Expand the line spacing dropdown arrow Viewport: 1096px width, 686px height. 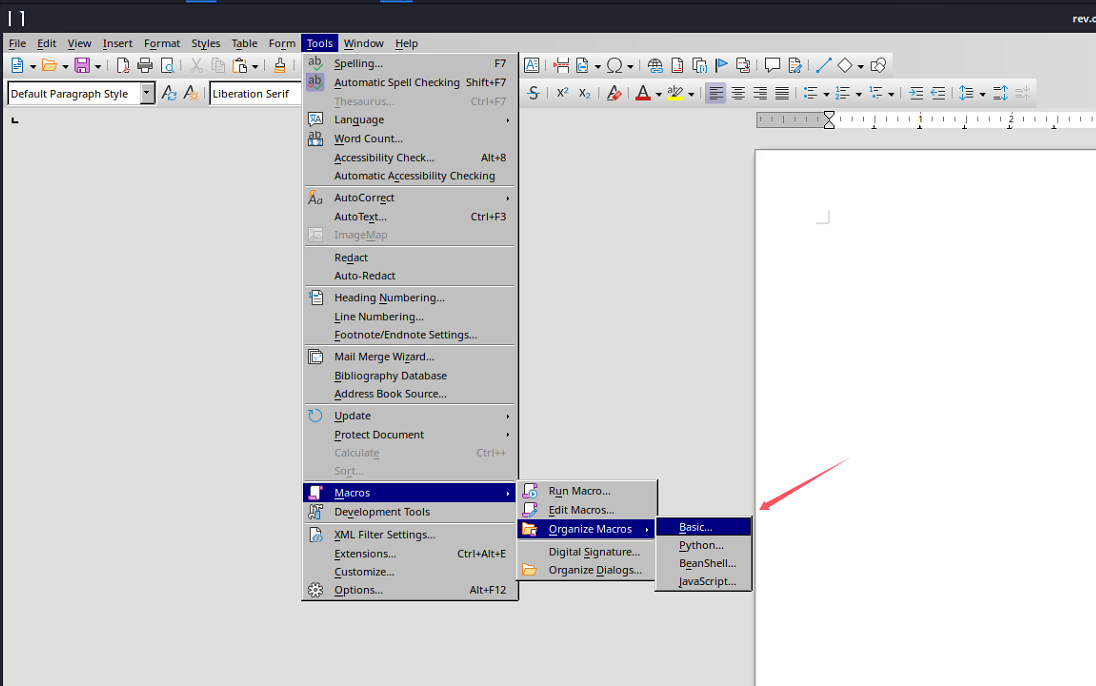(x=983, y=93)
